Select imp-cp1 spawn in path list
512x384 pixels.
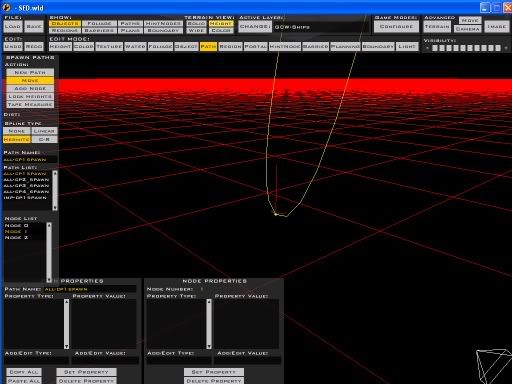(x=25, y=198)
